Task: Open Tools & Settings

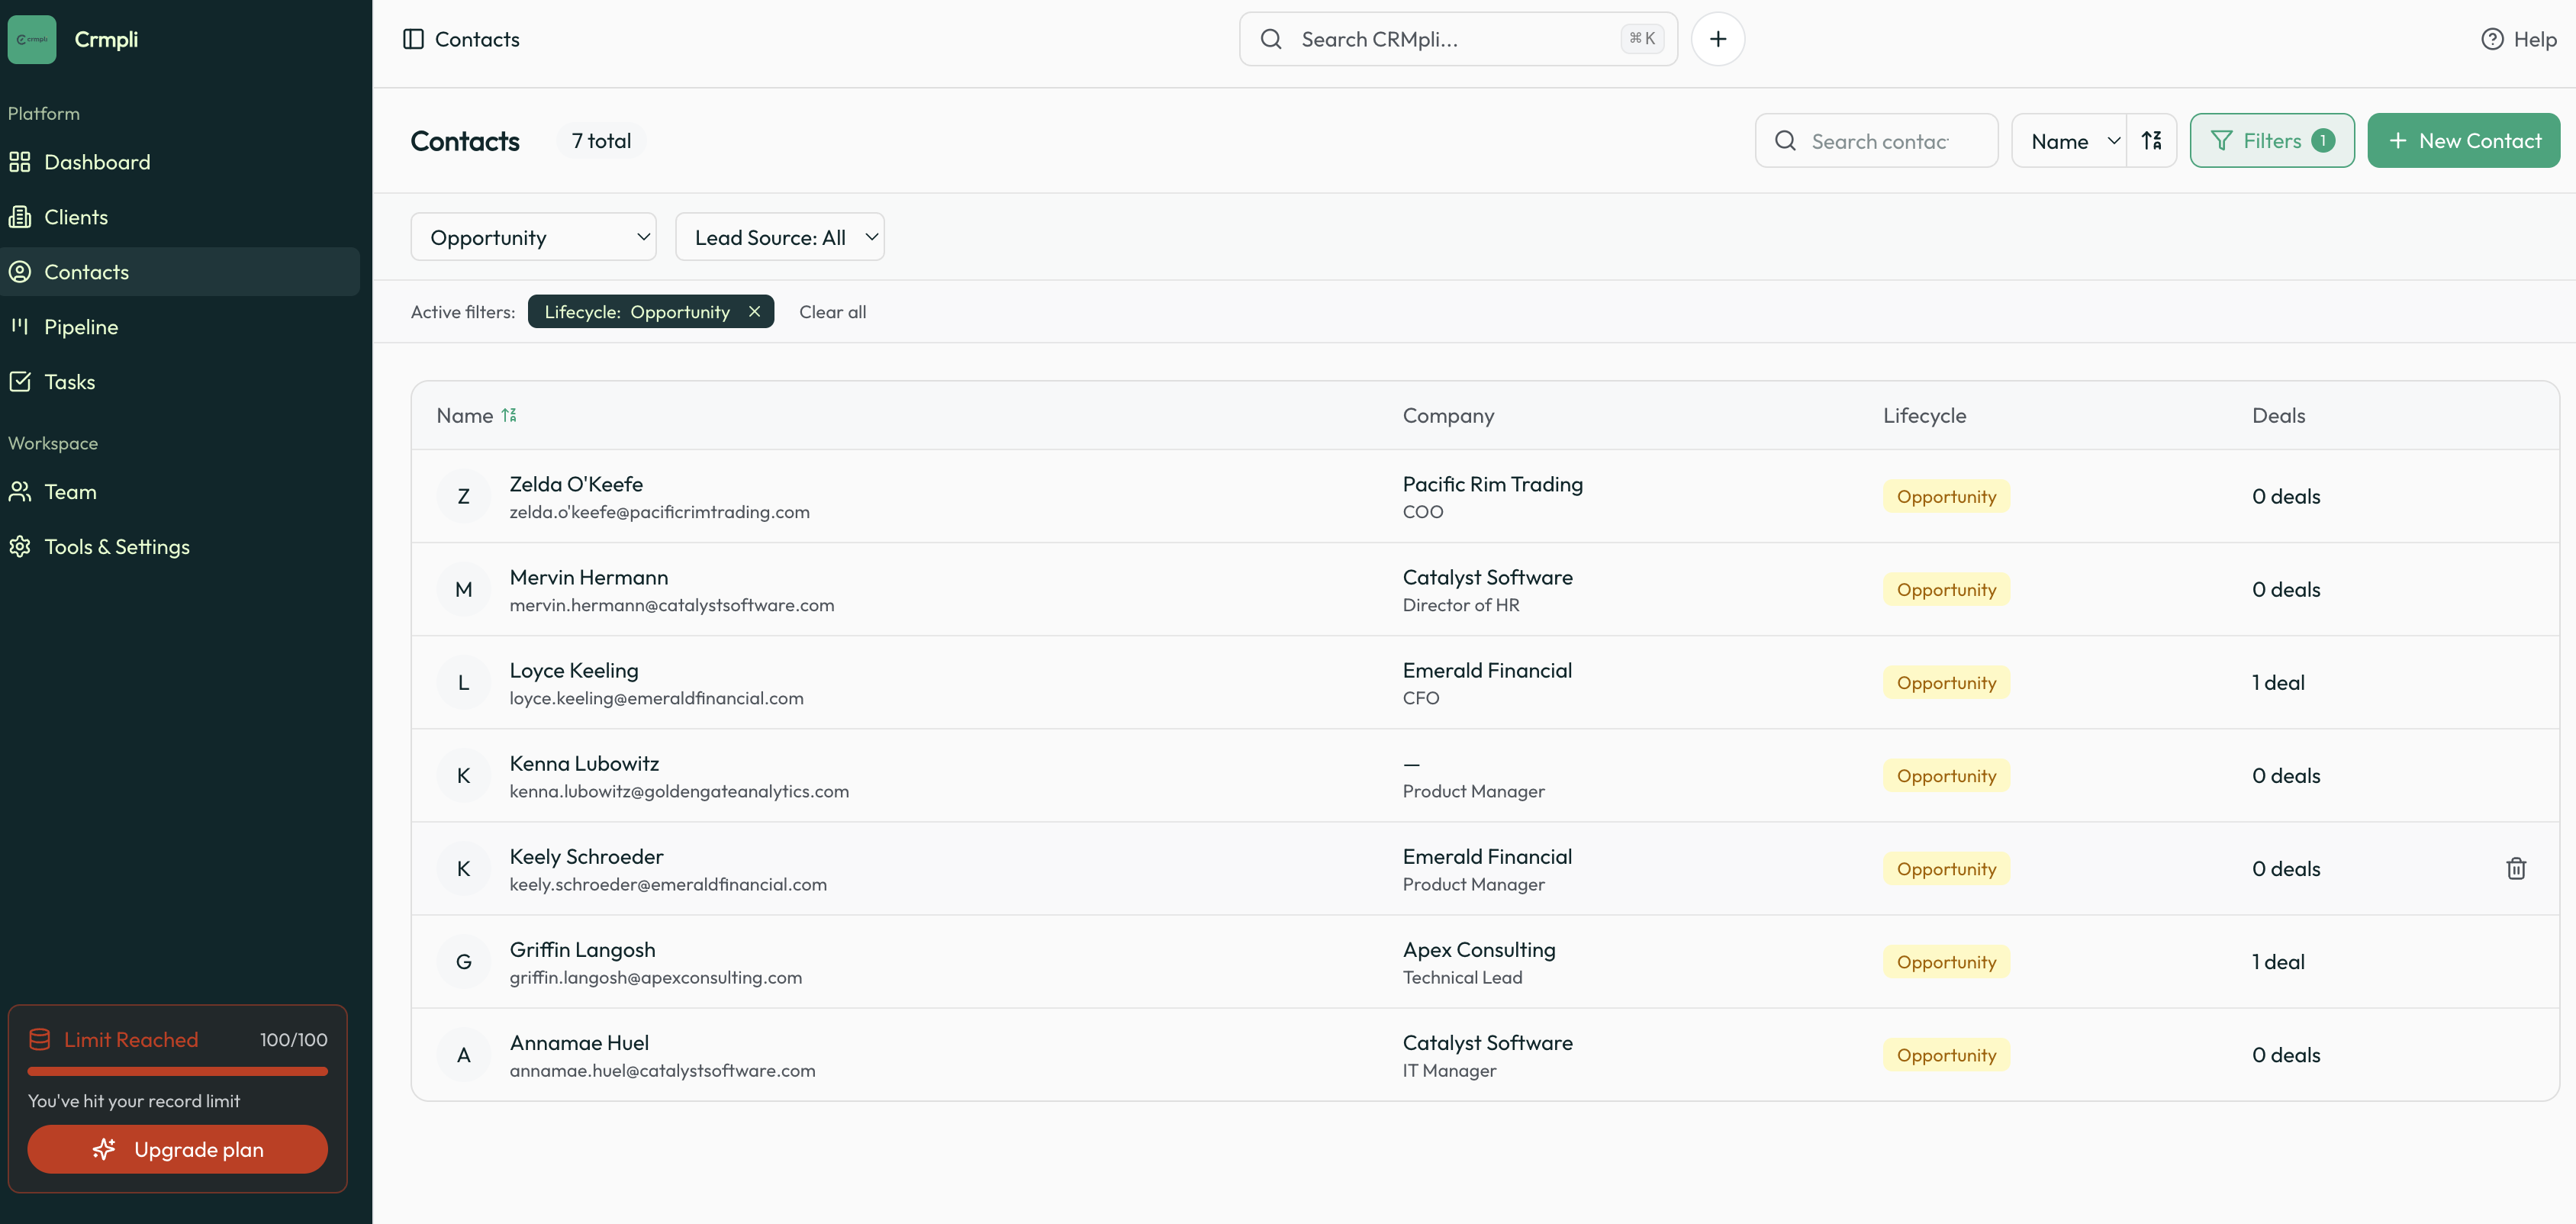Action: tap(116, 546)
